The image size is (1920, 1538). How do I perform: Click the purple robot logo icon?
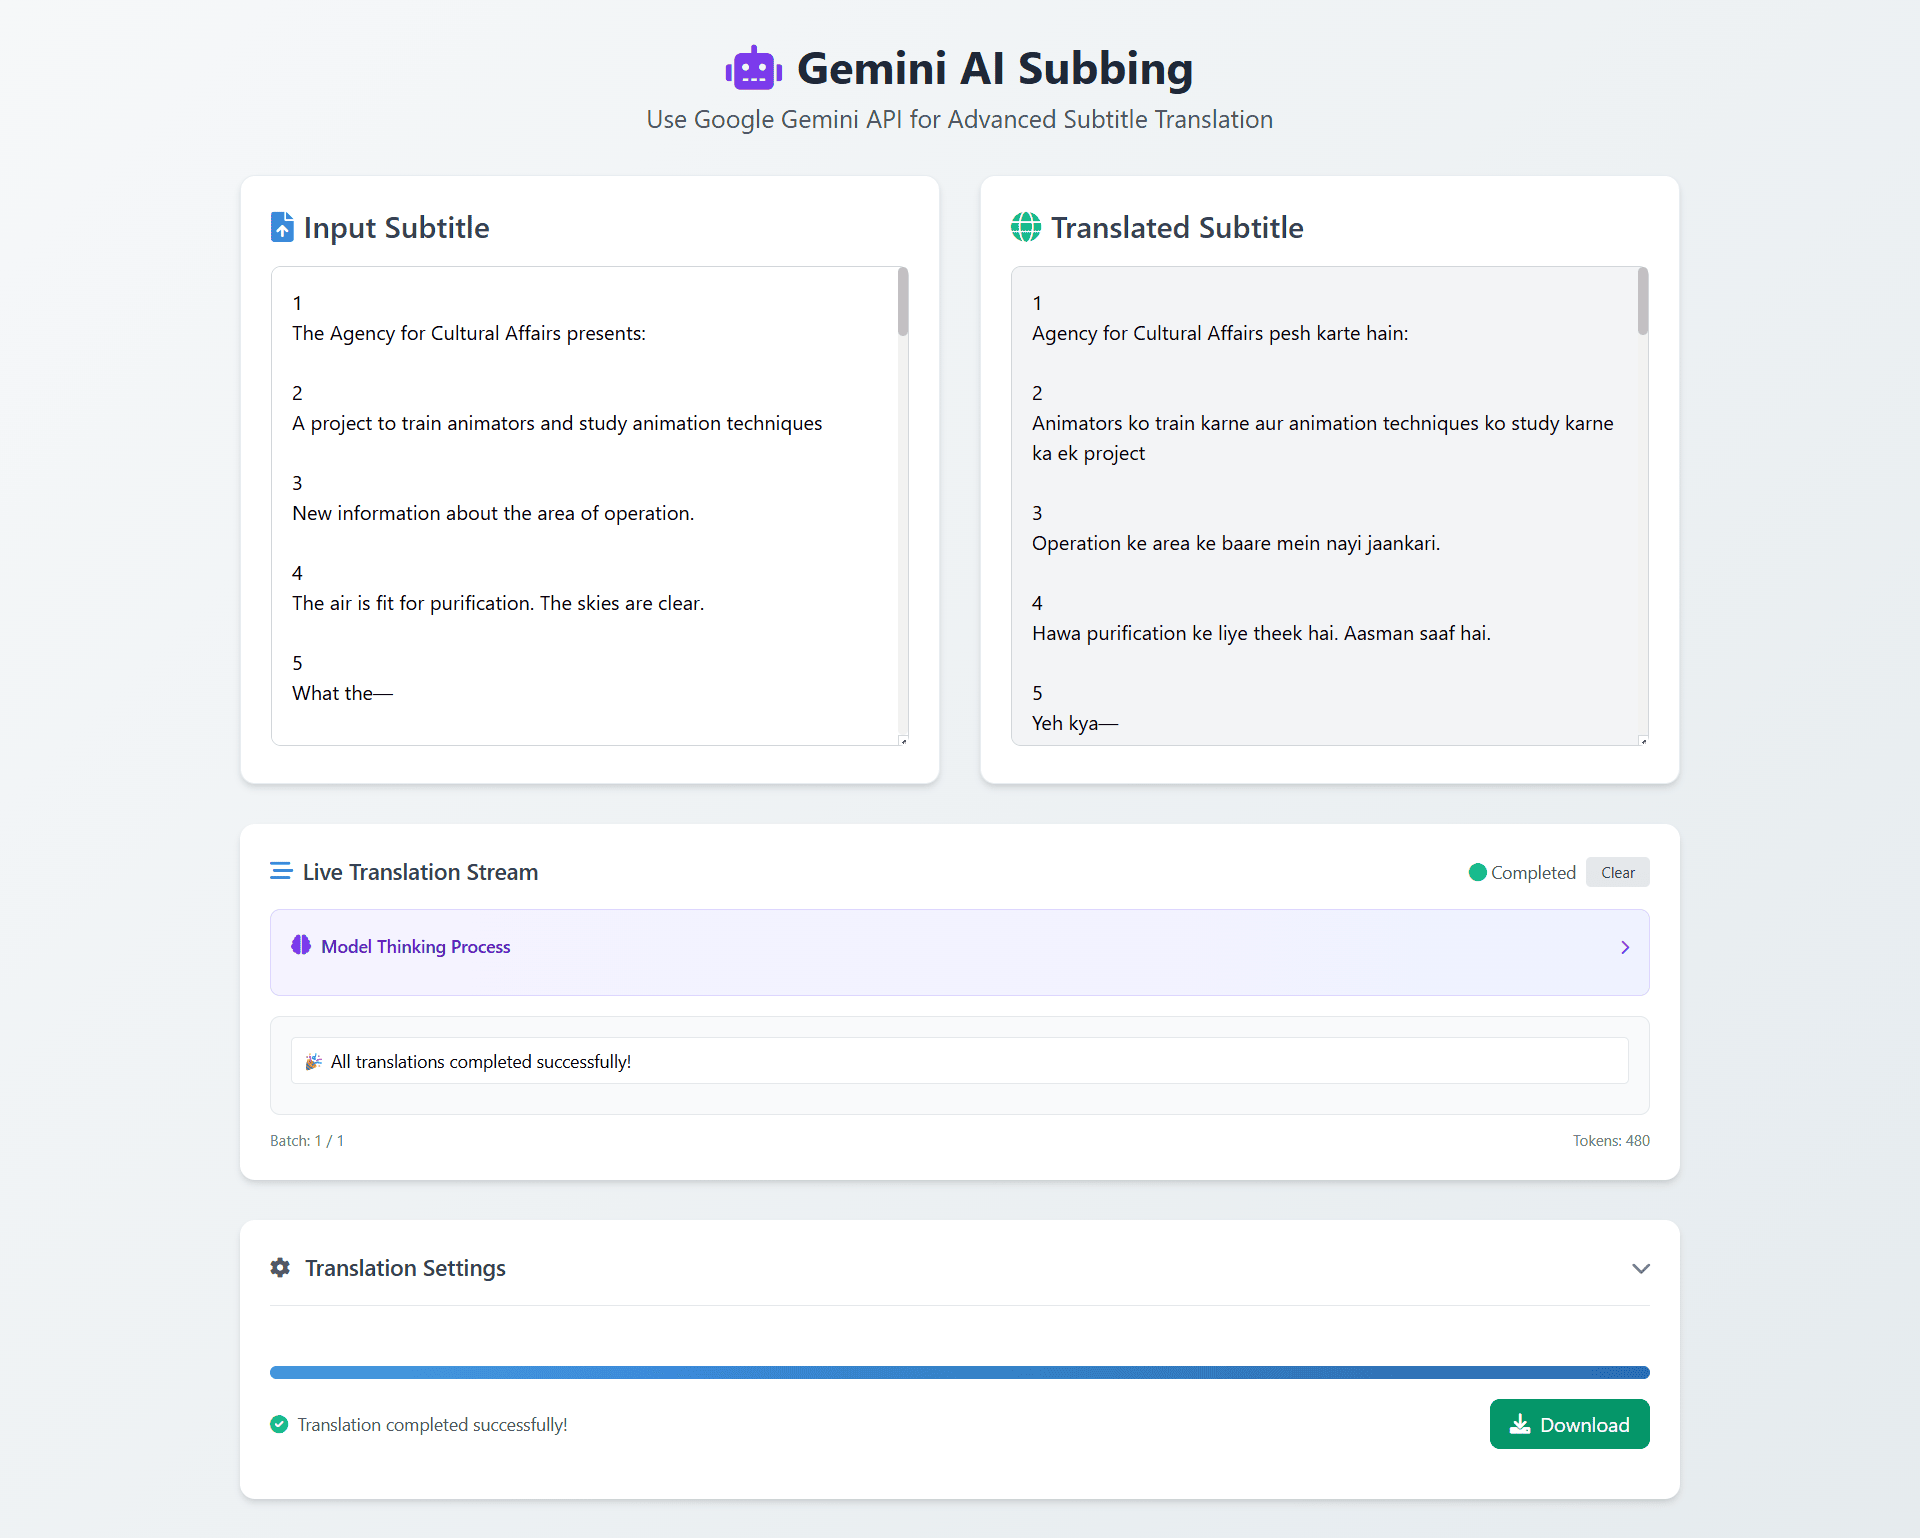point(753,69)
